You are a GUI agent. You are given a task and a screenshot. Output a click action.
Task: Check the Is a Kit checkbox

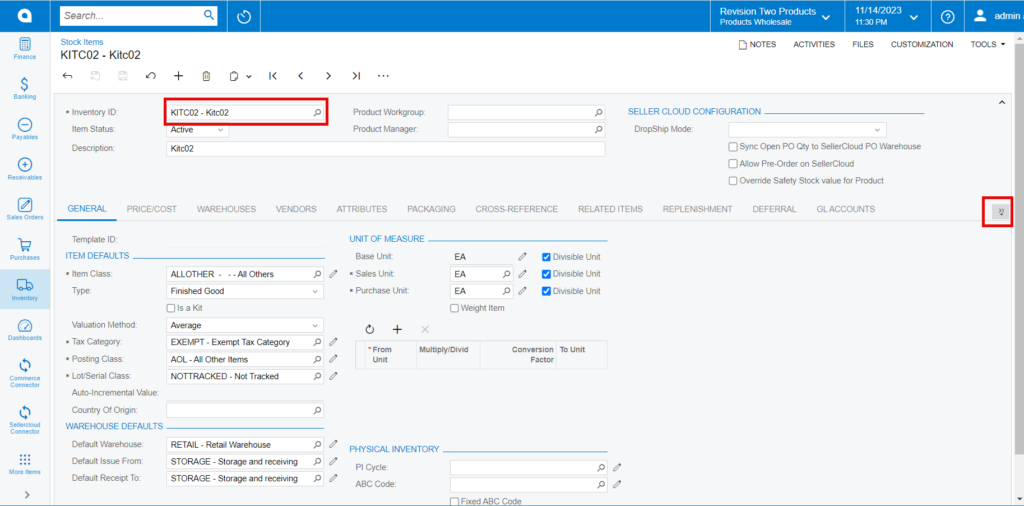pos(171,308)
